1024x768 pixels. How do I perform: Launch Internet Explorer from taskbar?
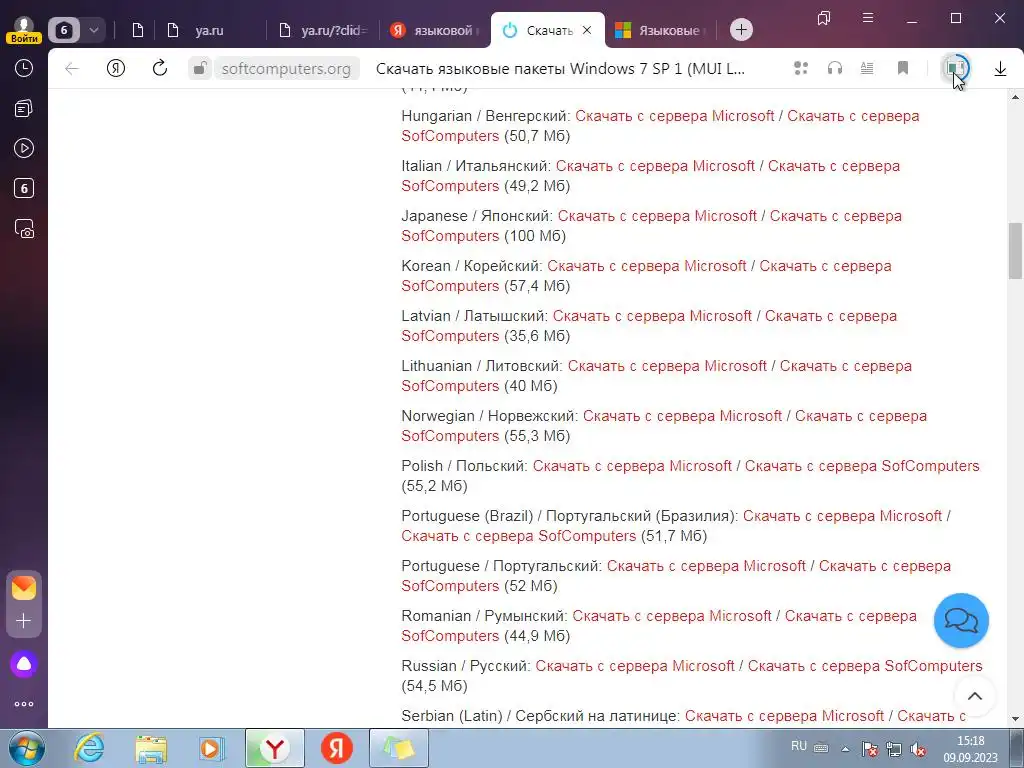pos(89,748)
